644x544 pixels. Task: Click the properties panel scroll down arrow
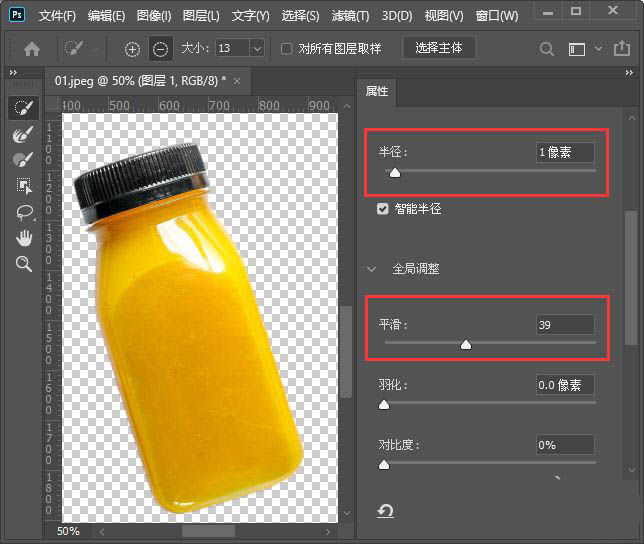(631, 469)
